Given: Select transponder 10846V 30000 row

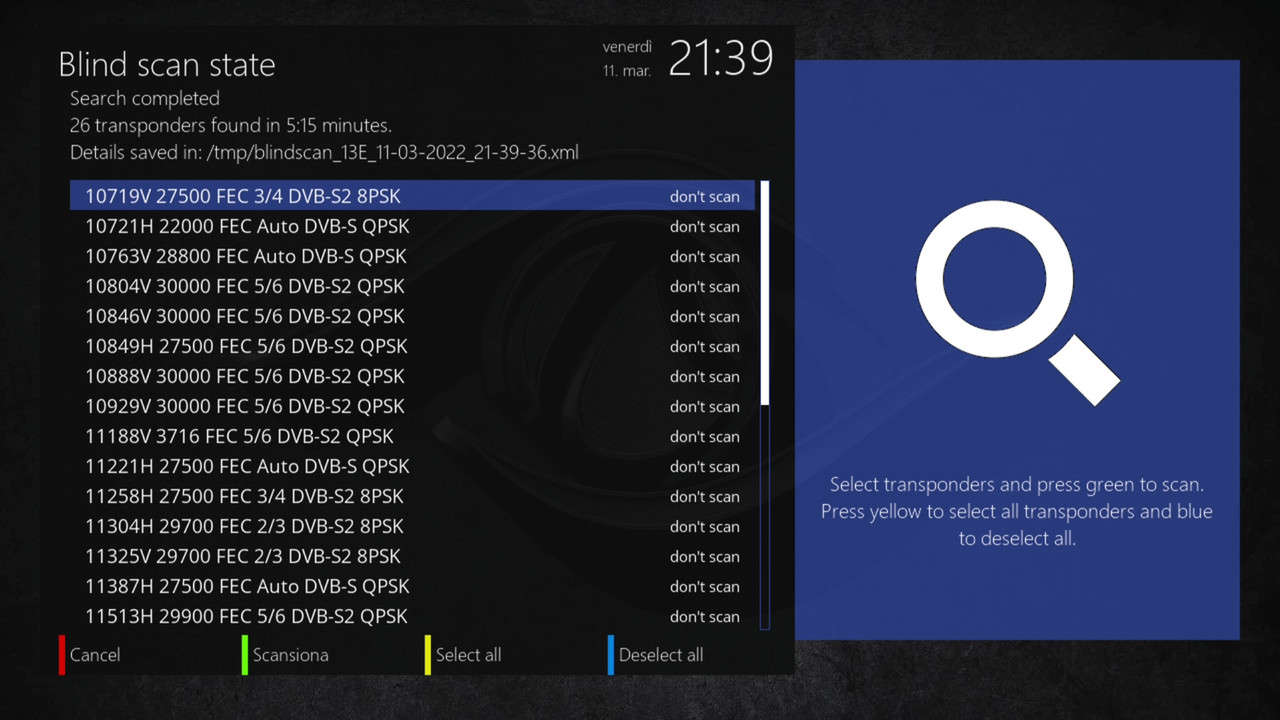Looking at the screenshot, I should coord(412,316).
